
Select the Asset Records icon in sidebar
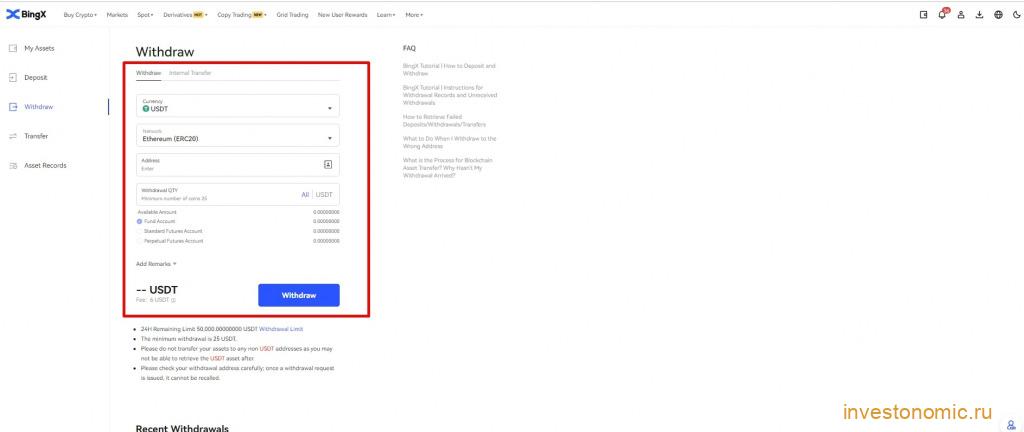(x=12, y=166)
